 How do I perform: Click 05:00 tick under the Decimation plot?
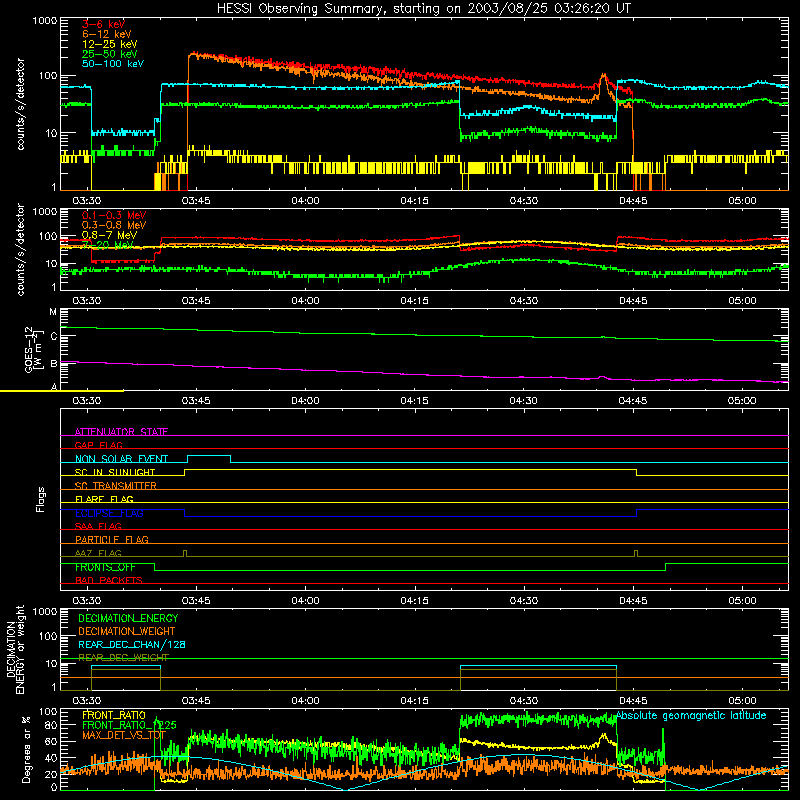[x=742, y=701]
